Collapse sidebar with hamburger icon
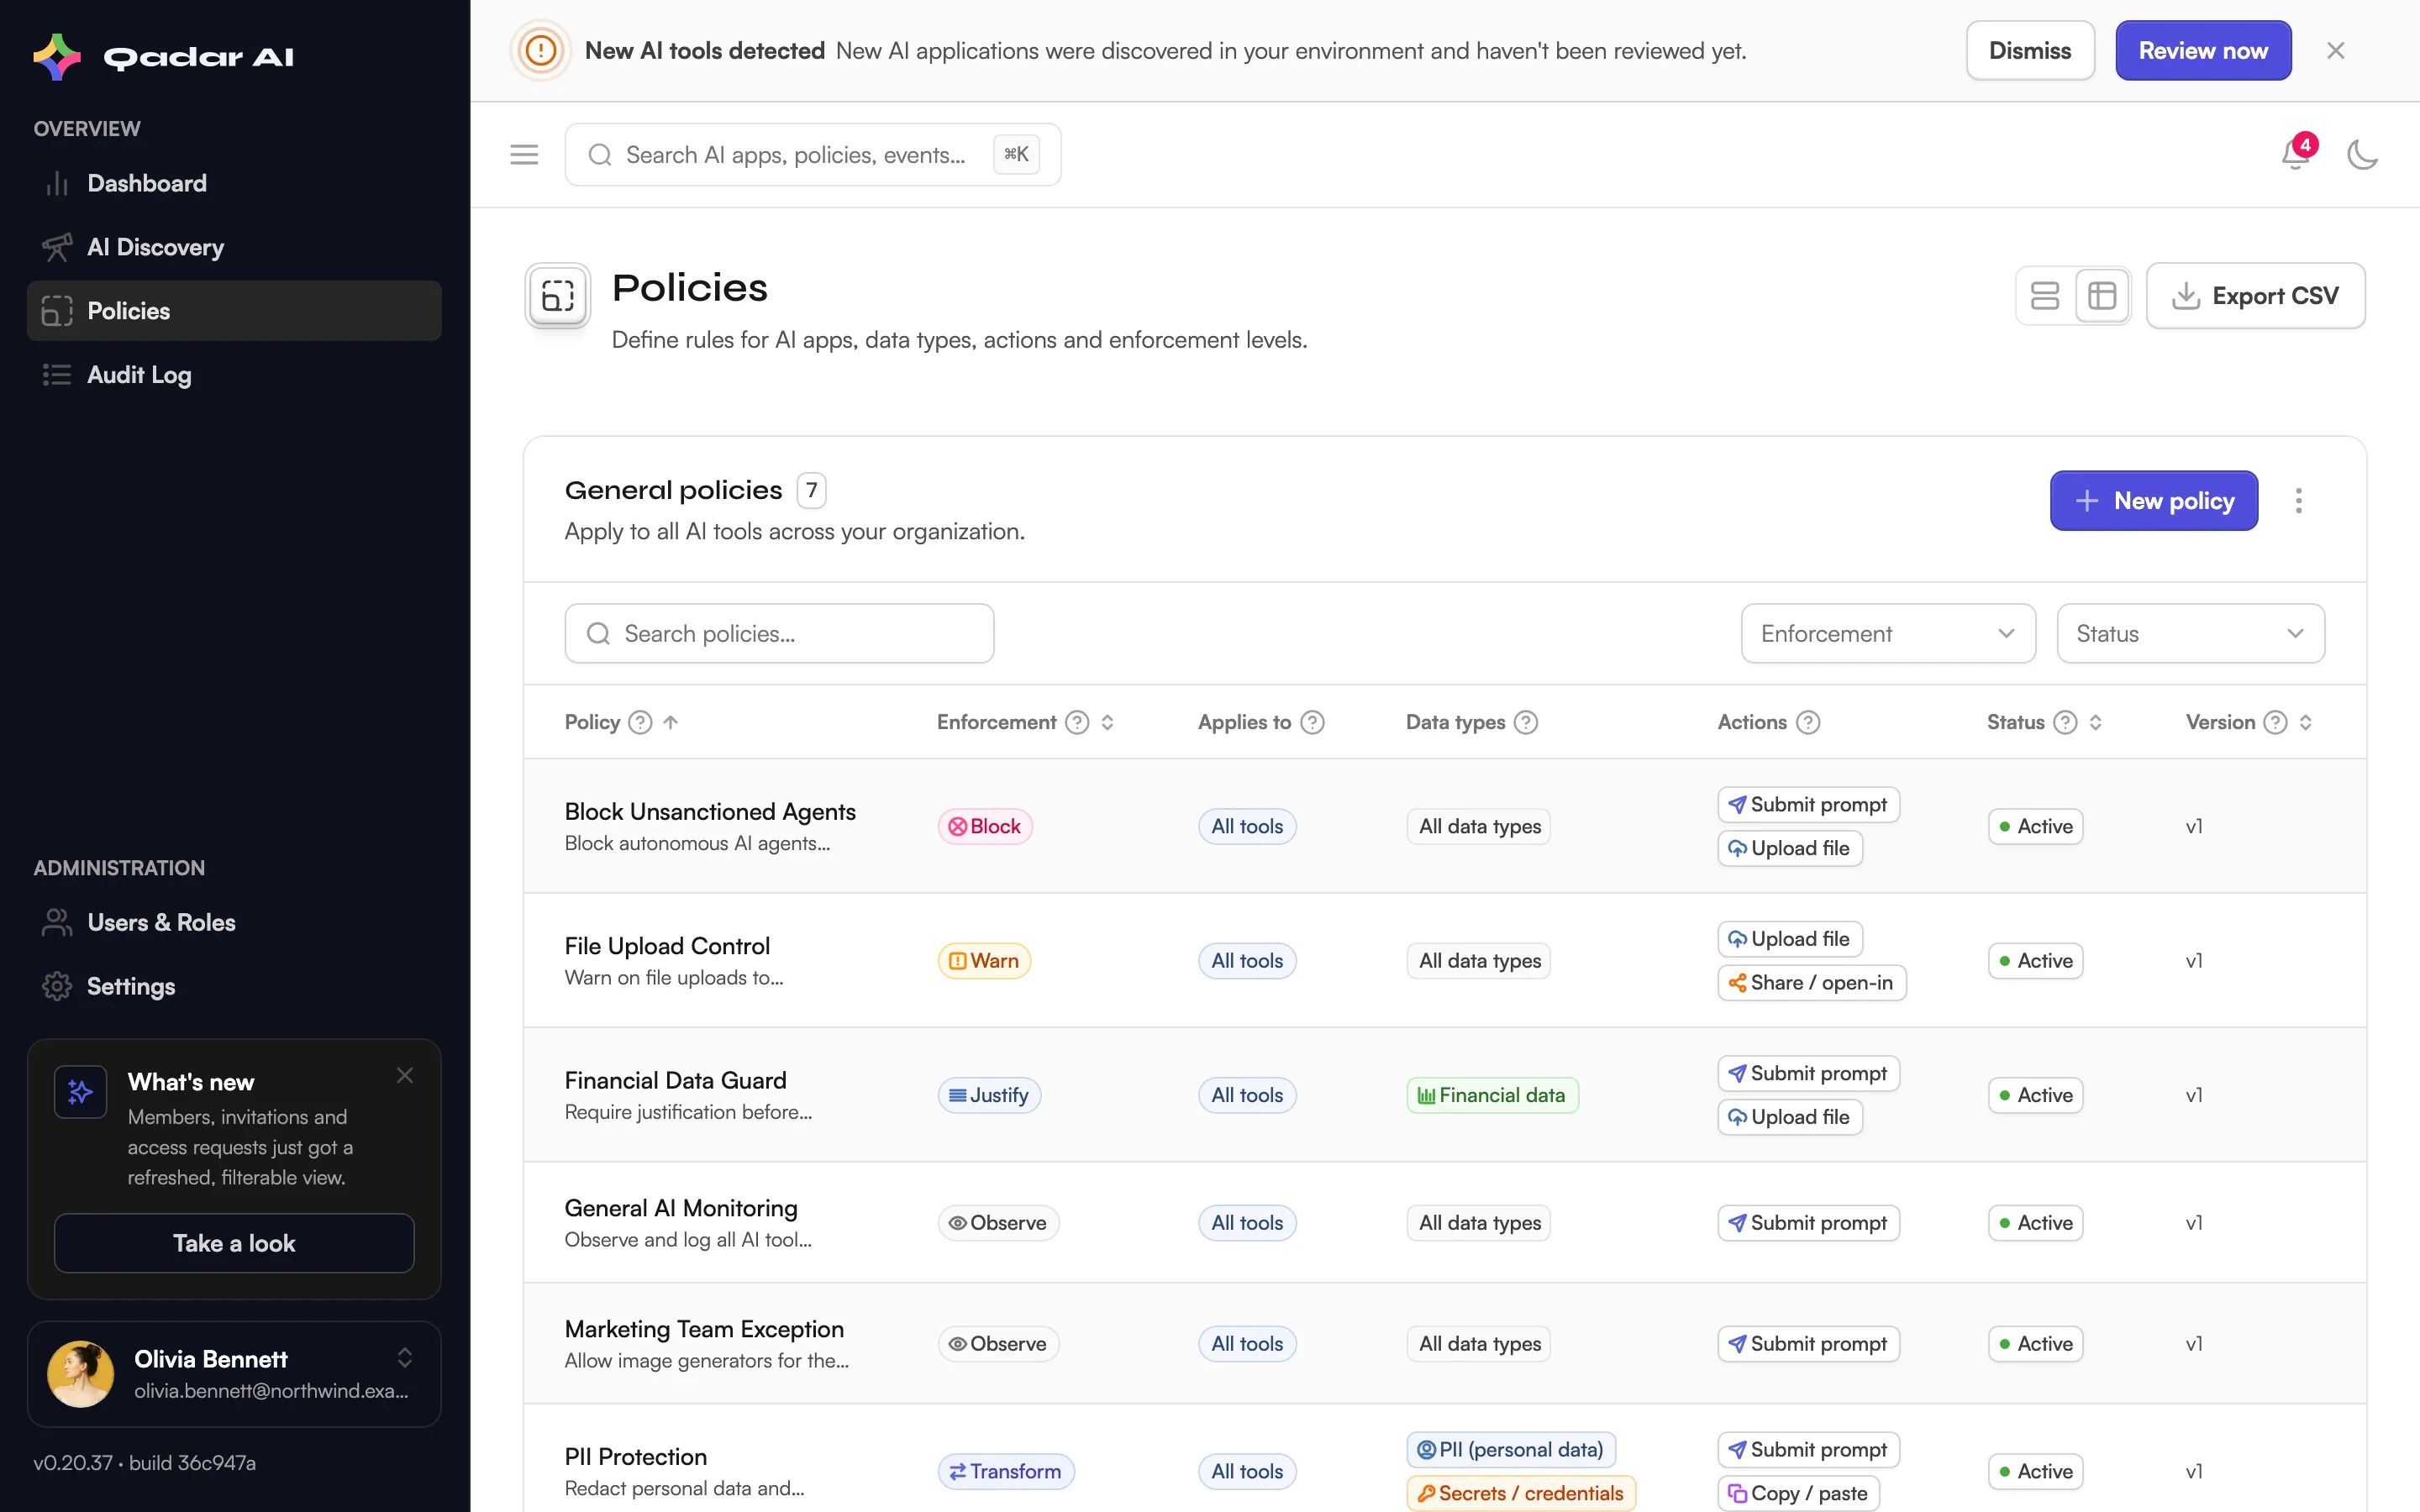The height and width of the screenshot is (1512, 2420). click(x=524, y=155)
